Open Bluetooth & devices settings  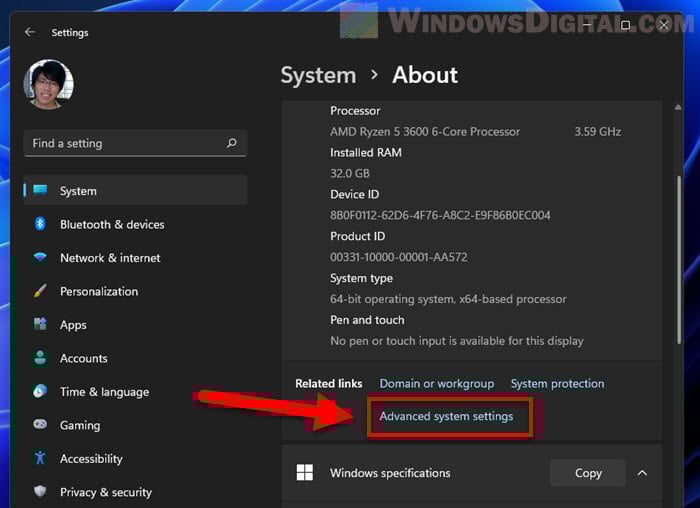[x=112, y=224]
